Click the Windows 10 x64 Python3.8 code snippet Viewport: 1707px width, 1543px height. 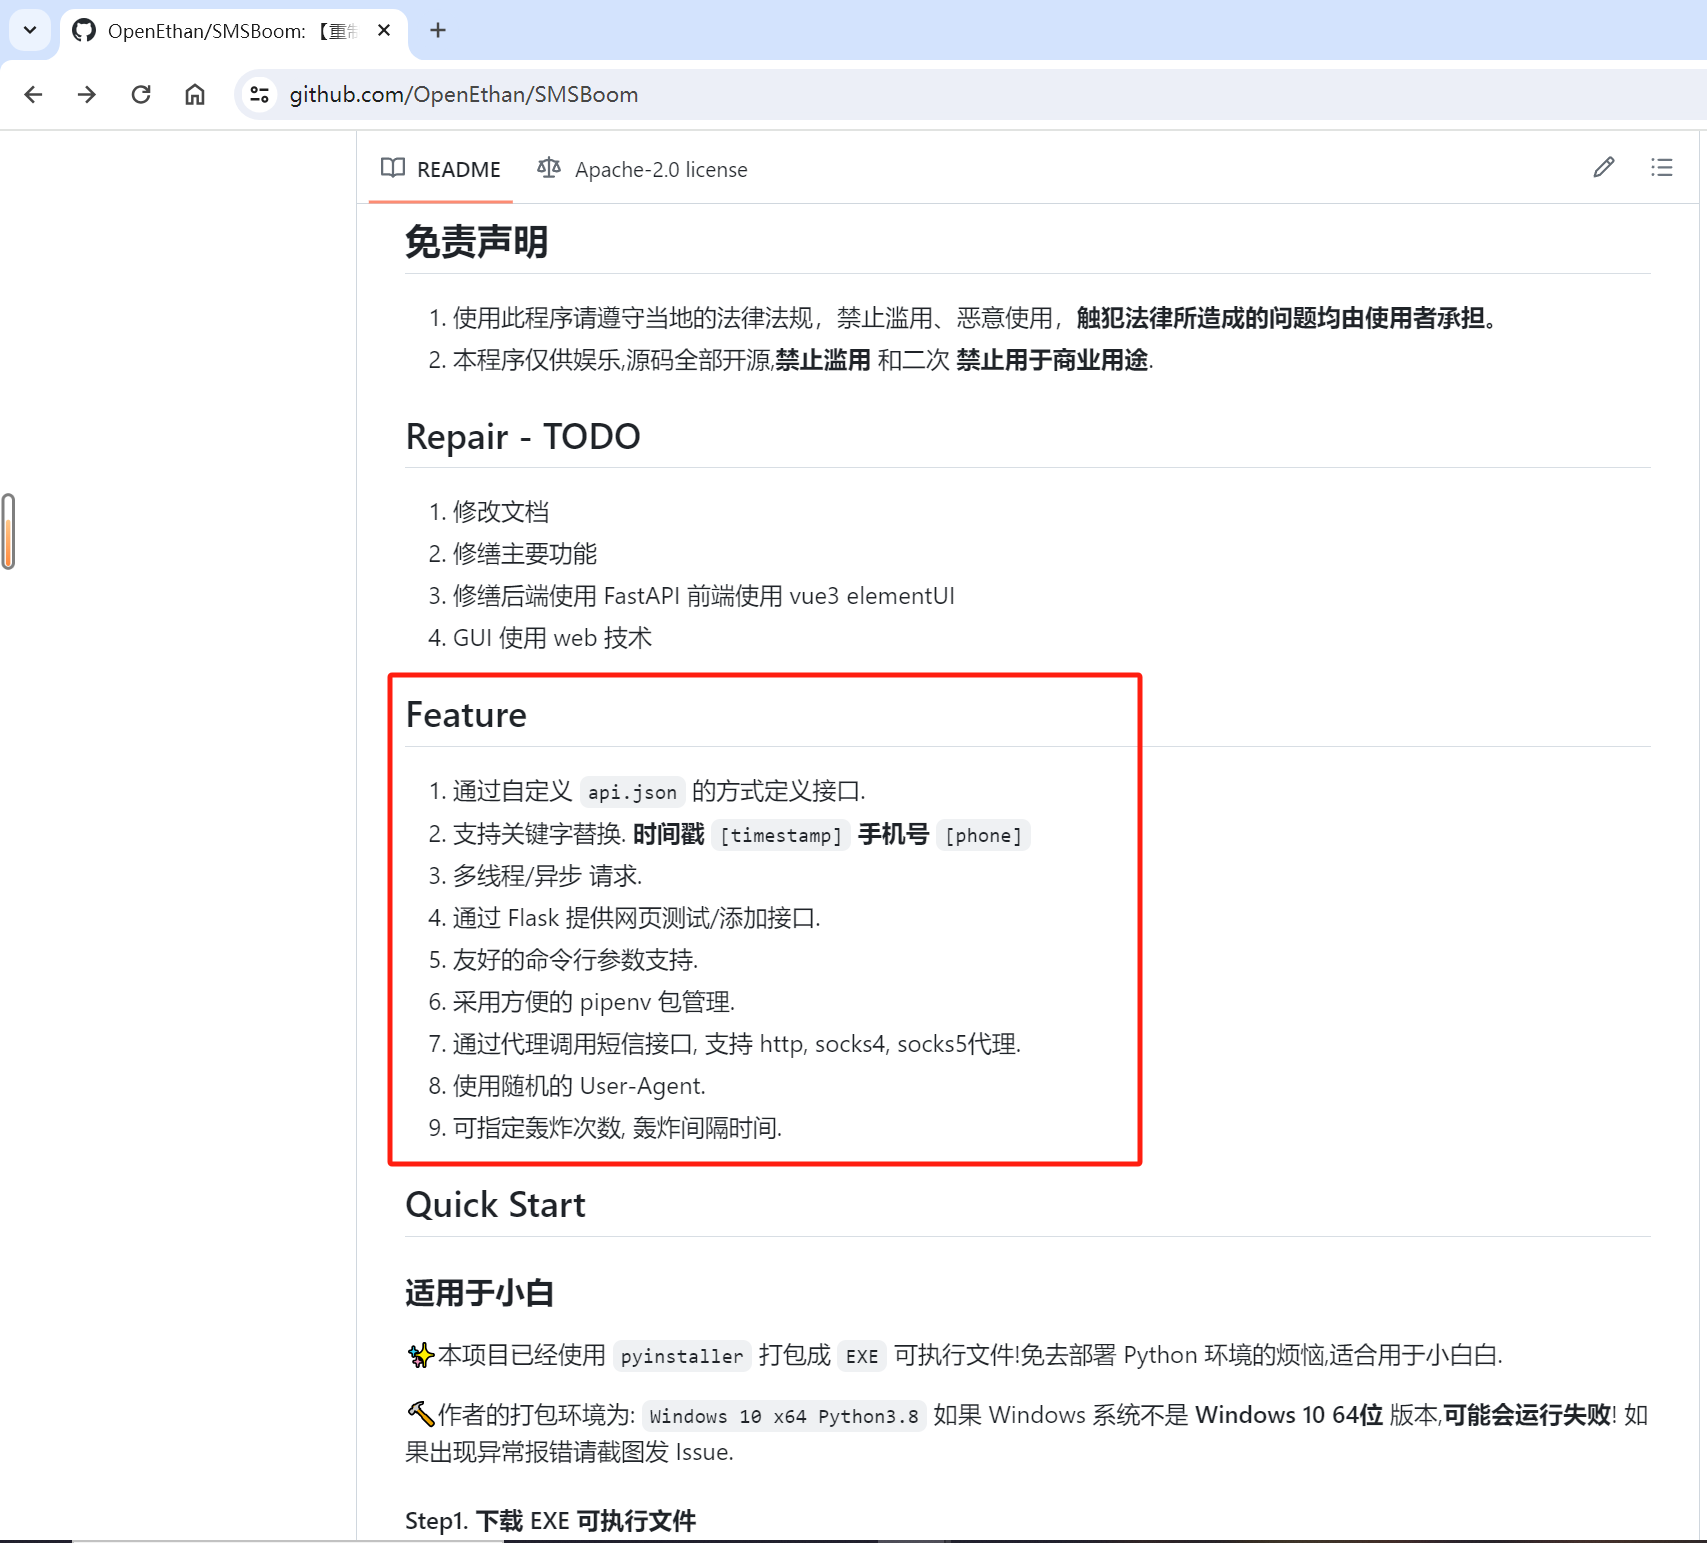click(x=784, y=1416)
